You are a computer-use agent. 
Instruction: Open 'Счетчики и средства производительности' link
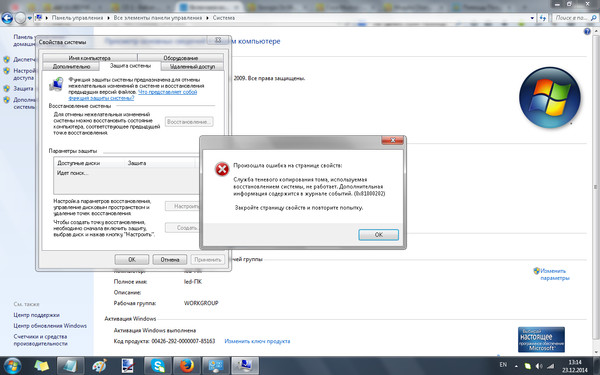(x=40, y=340)
